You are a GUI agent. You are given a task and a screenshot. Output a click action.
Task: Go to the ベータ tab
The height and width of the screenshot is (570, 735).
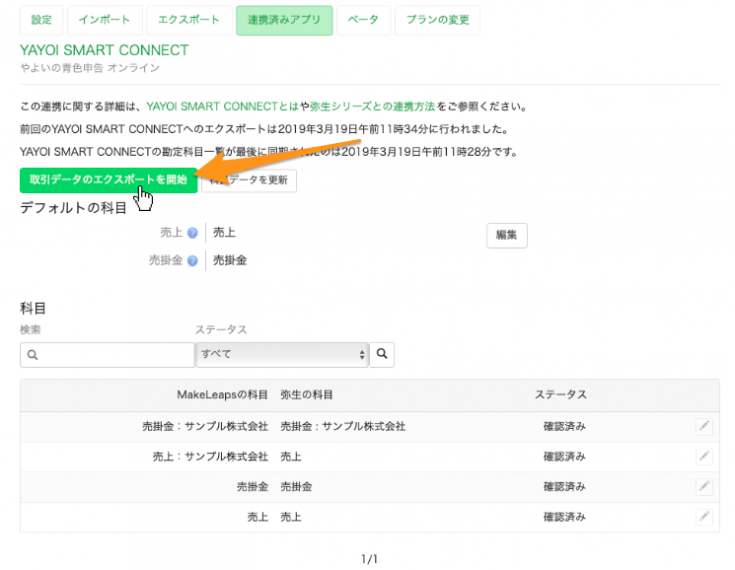(x=363, y=20)
